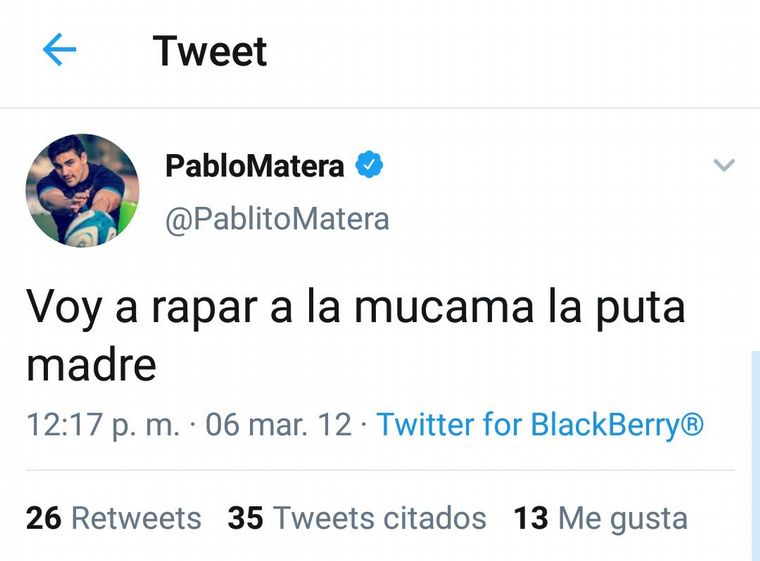Click the 12:17 p. m. timestamp
This screenshot has width=760, height=561.
pyautogui.click(x=103, y=425)
